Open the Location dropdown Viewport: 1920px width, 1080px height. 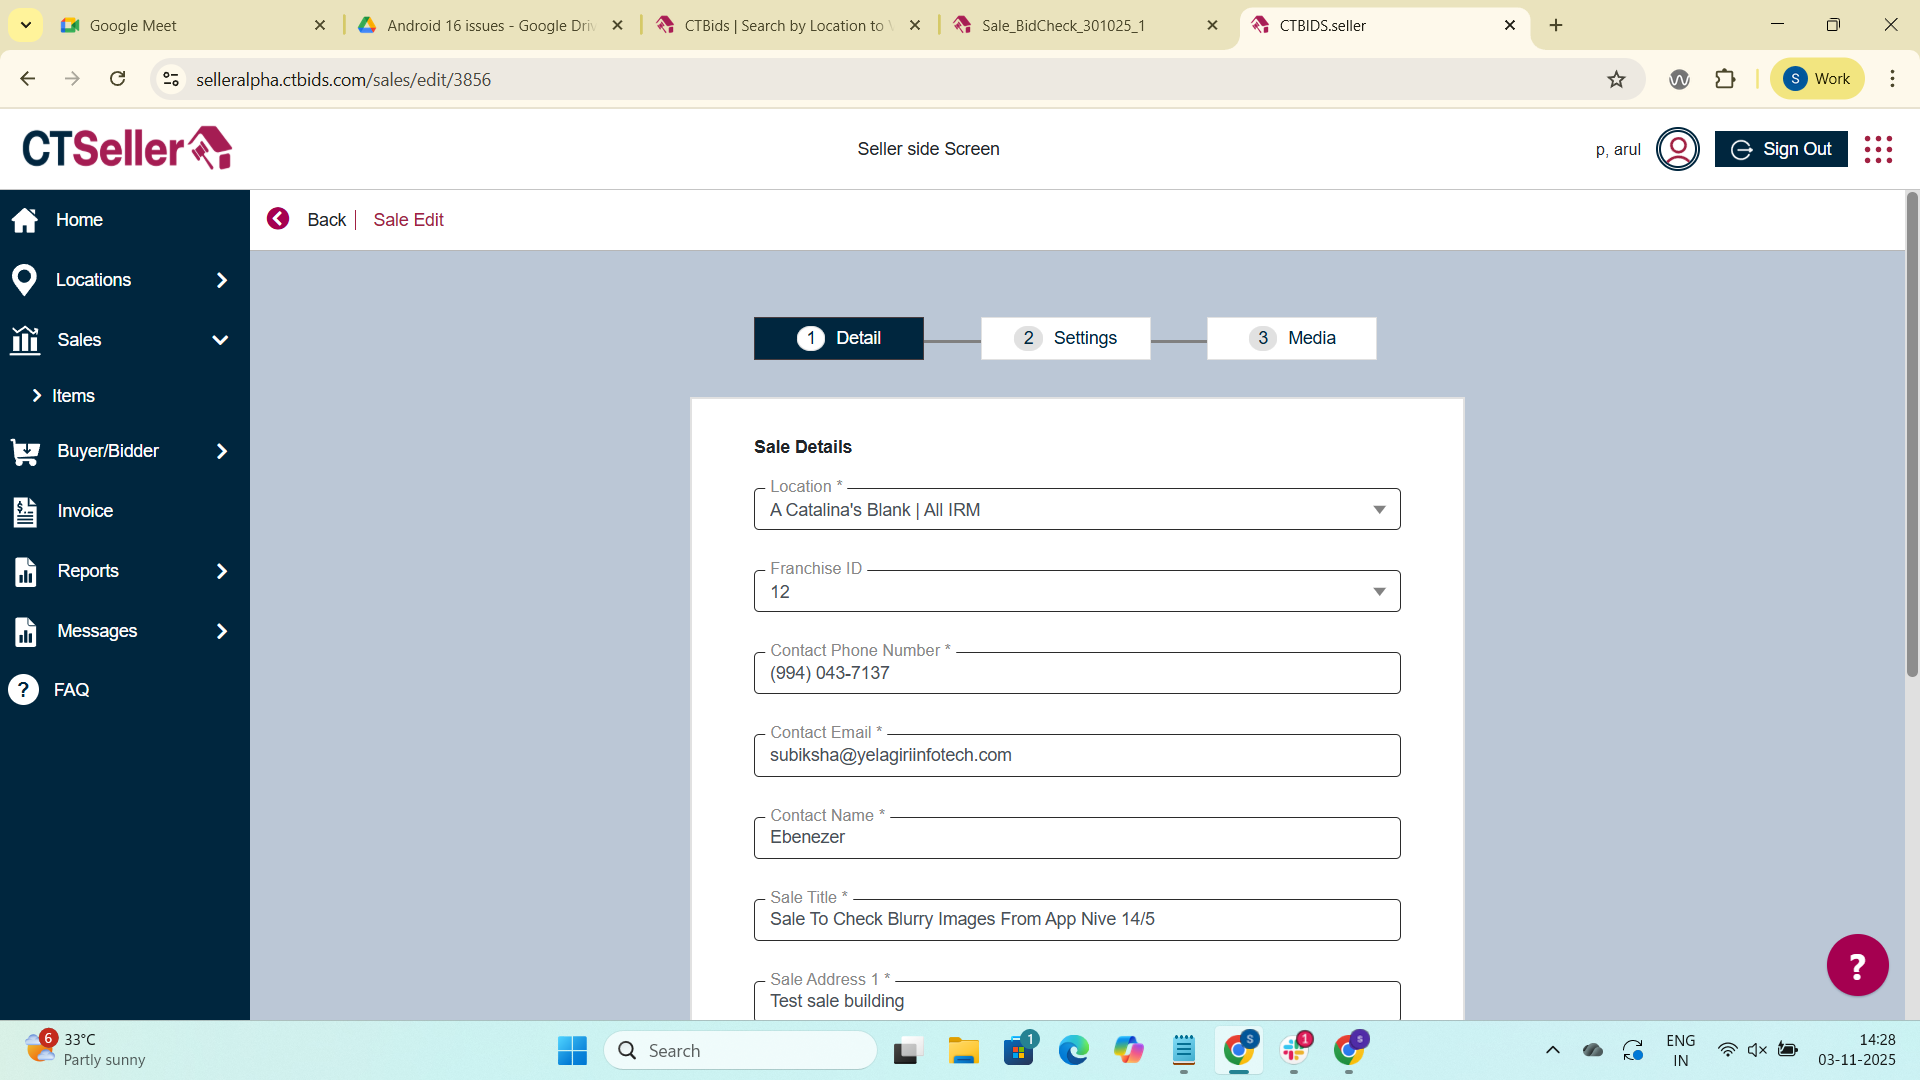1378,510
